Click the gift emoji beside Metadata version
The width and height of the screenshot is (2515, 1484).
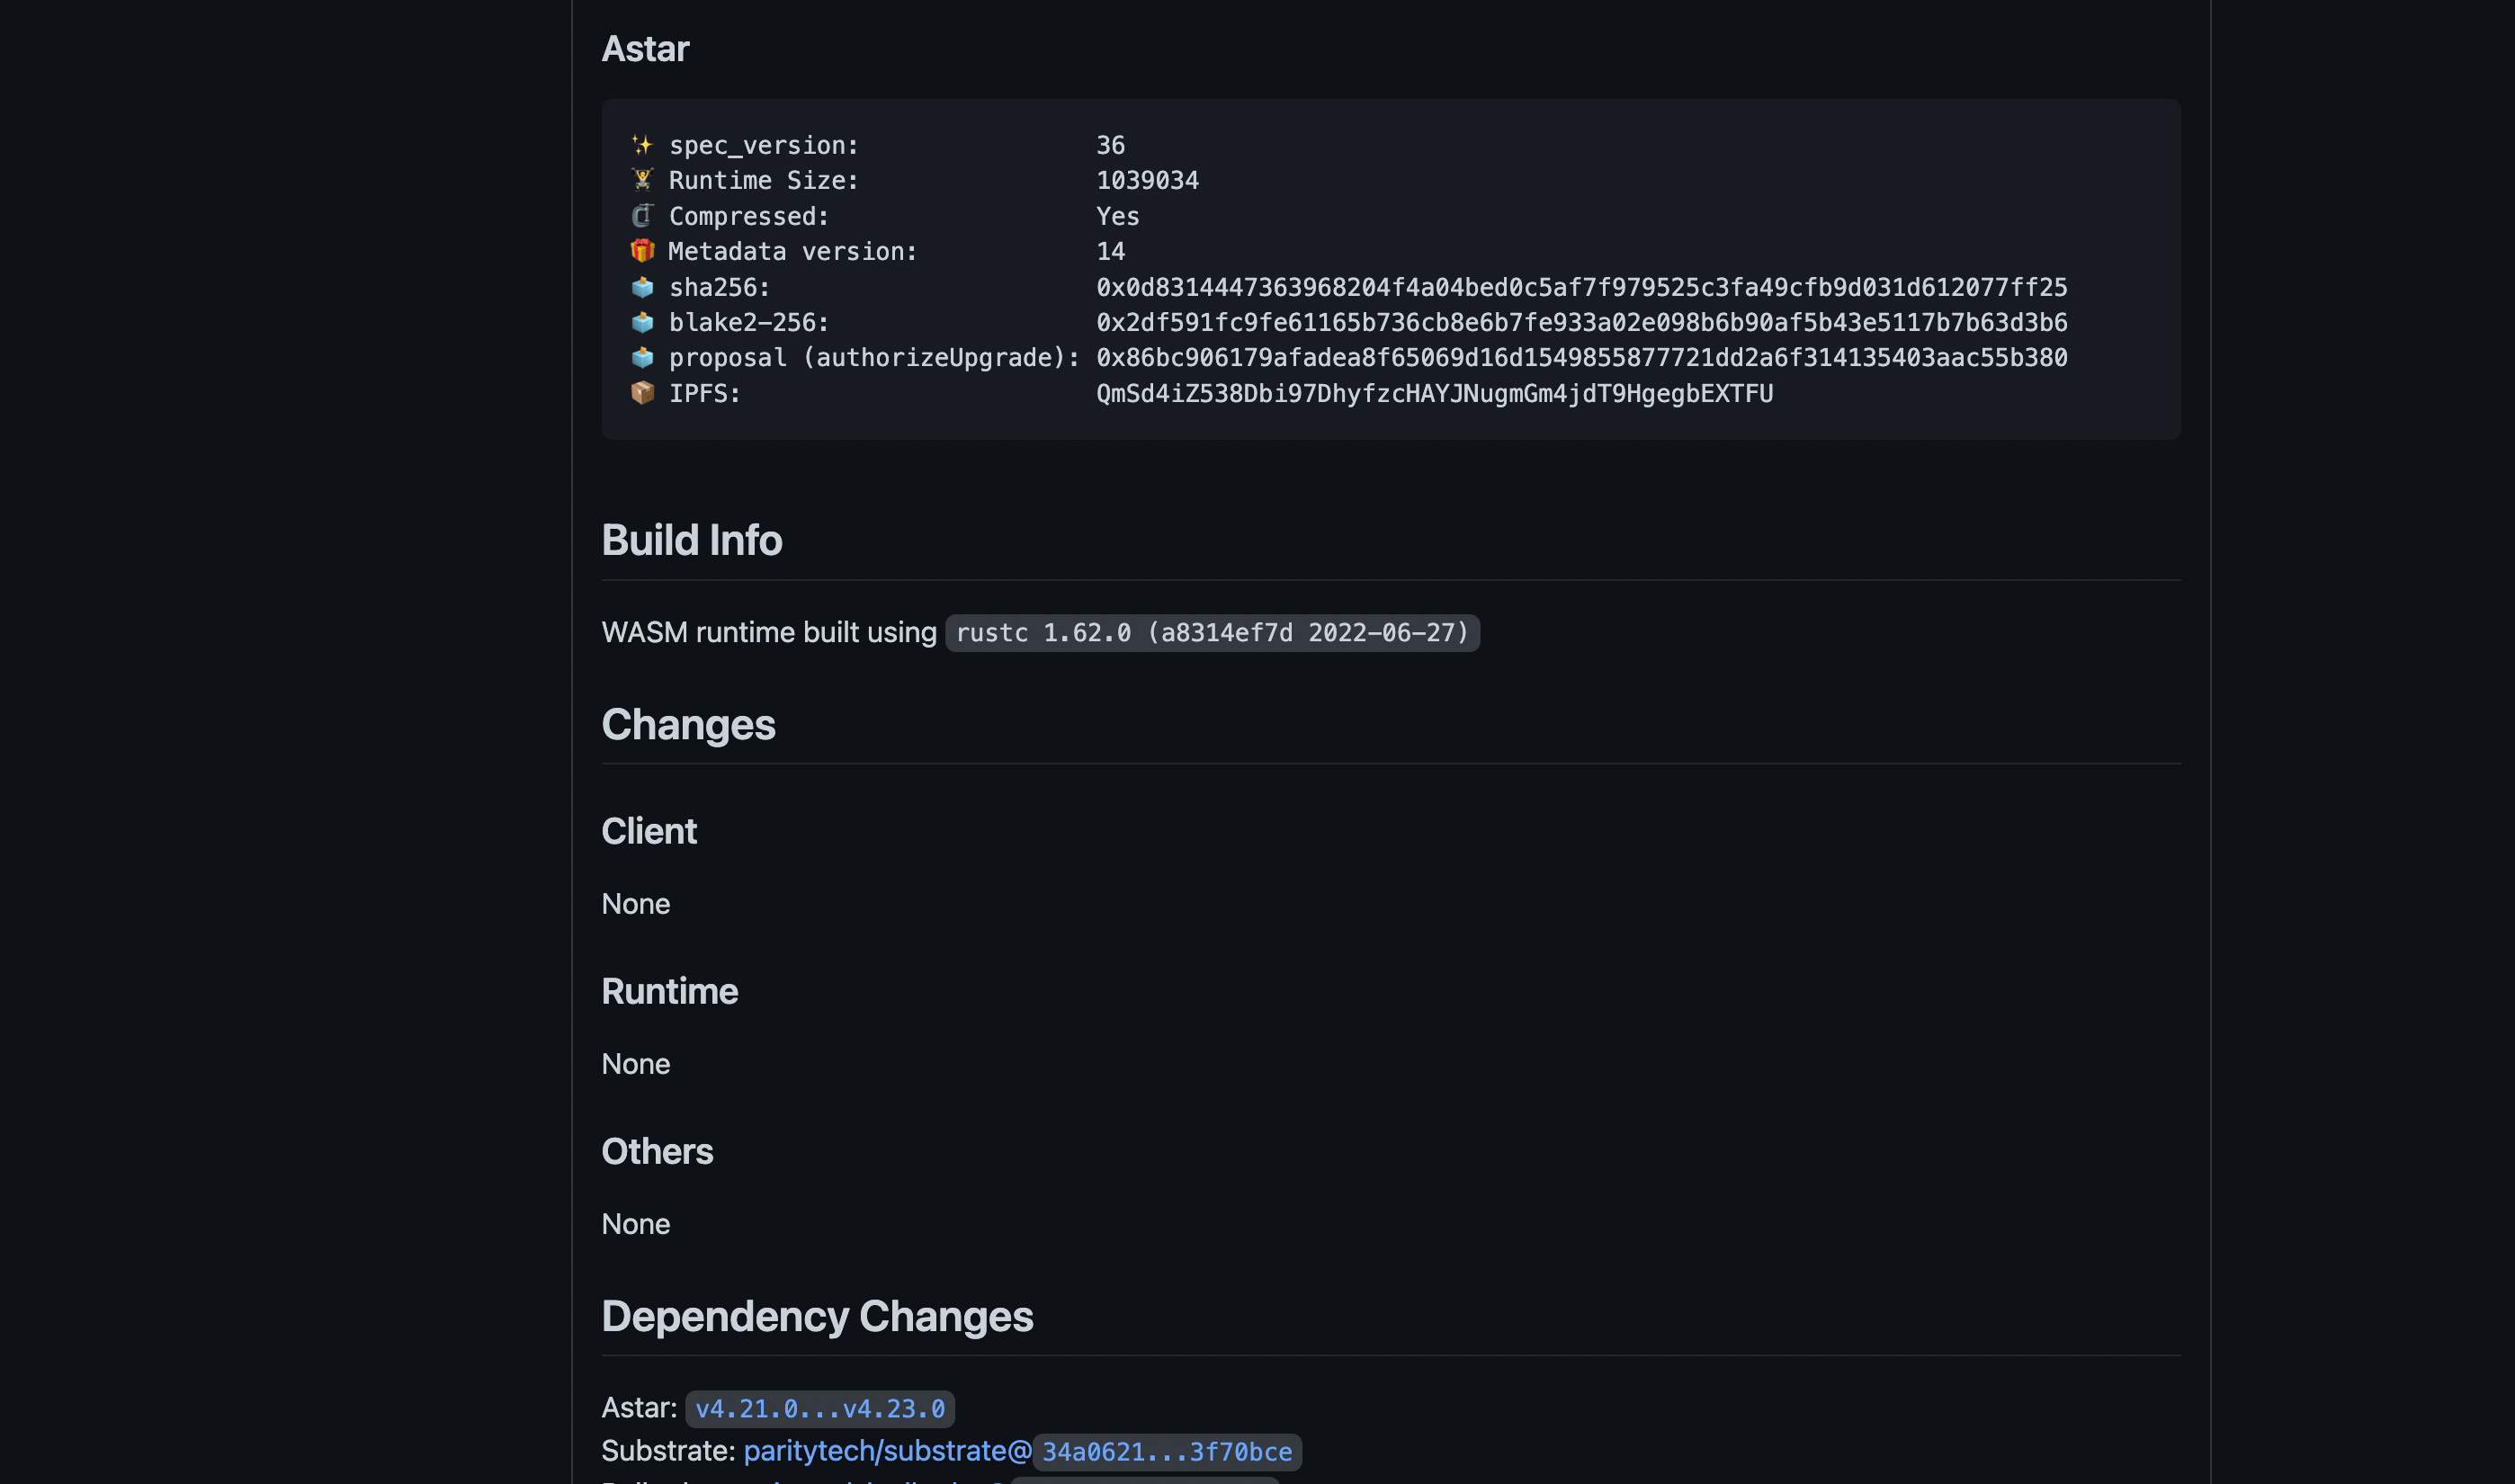642,251
